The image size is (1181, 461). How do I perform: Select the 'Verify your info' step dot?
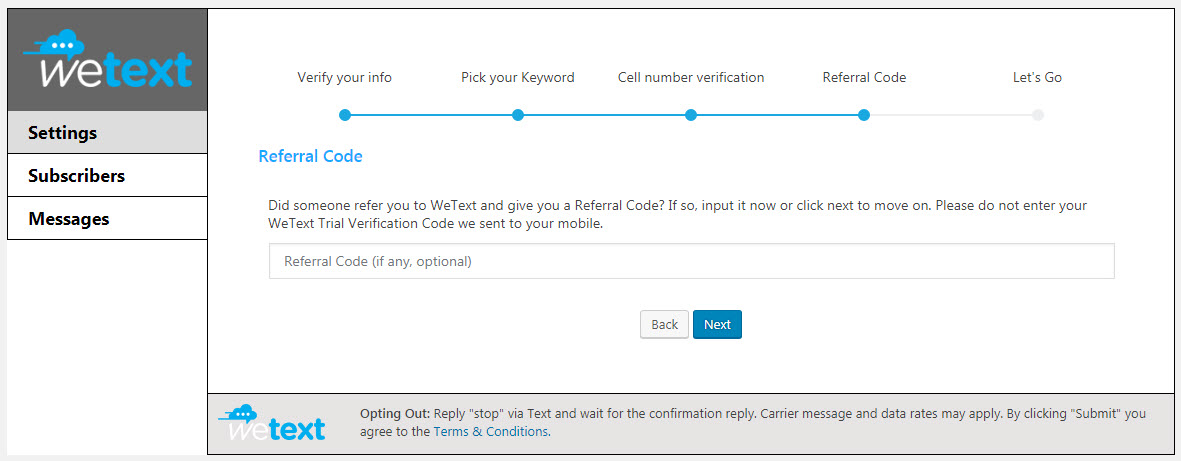(345, 115)
